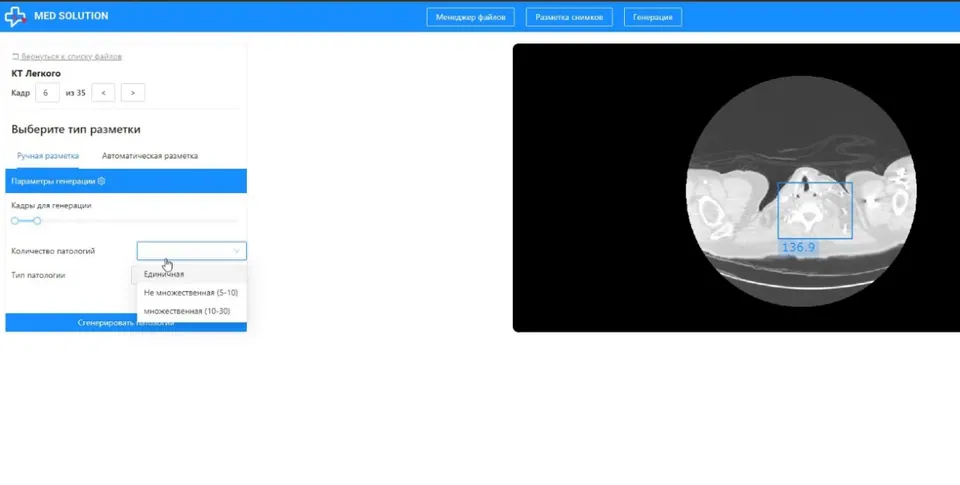The image size is (960, 485).
Task: Click the MED SOLUTION title text
Action: pos(71,16)
